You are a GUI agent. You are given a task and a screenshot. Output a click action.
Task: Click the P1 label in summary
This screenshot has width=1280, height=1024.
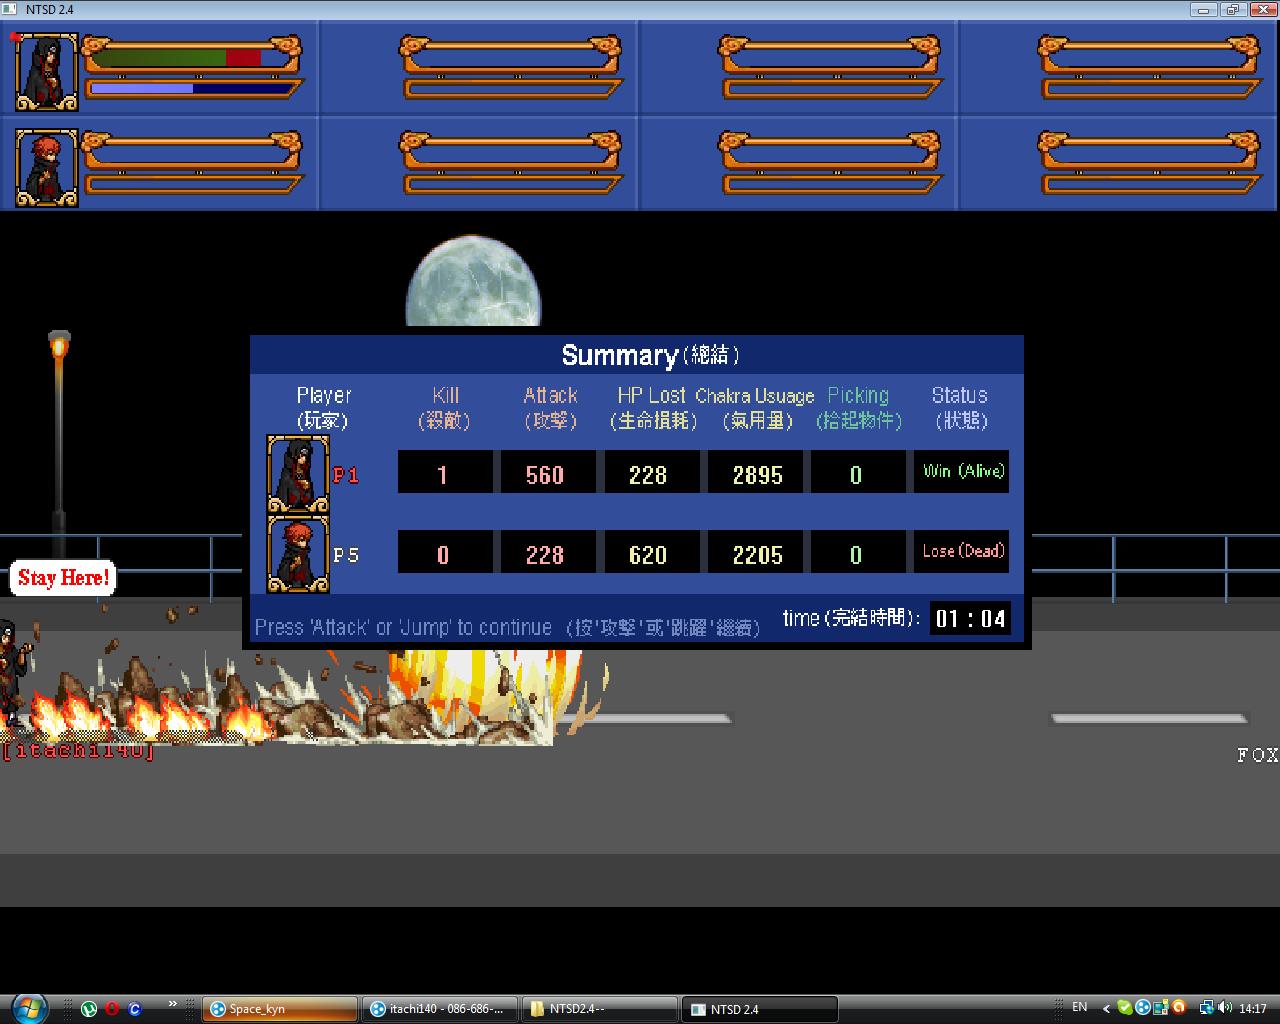346,475
